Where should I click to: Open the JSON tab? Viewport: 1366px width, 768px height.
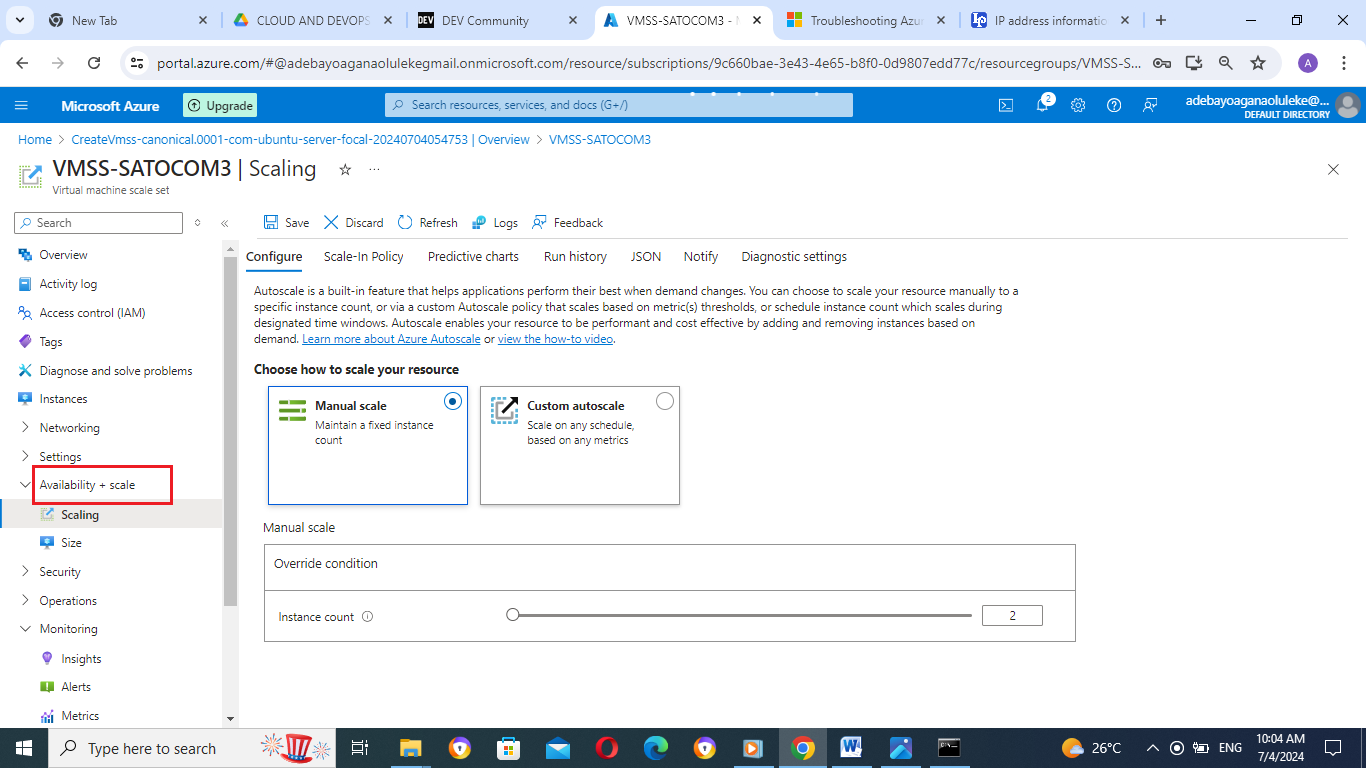tap(646, 257)
